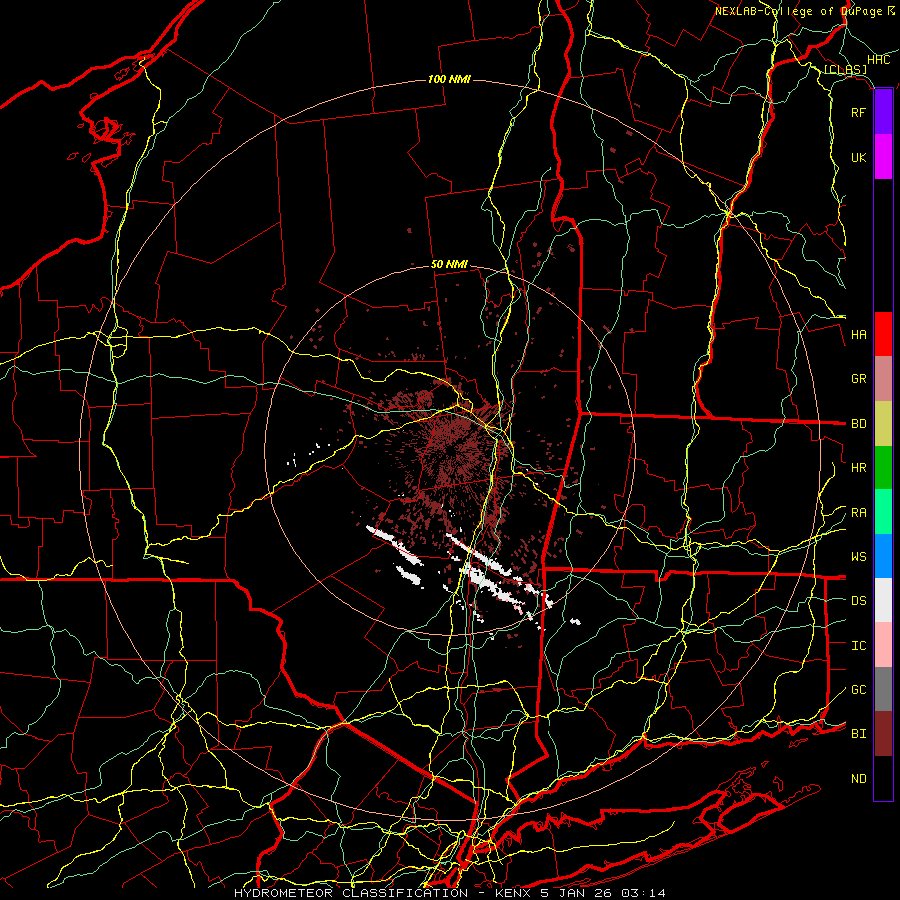The width and height of the screenshot is (900, 900).
Task: Click the "[CLAS]" legend header text
Action: tap(845, 70)
